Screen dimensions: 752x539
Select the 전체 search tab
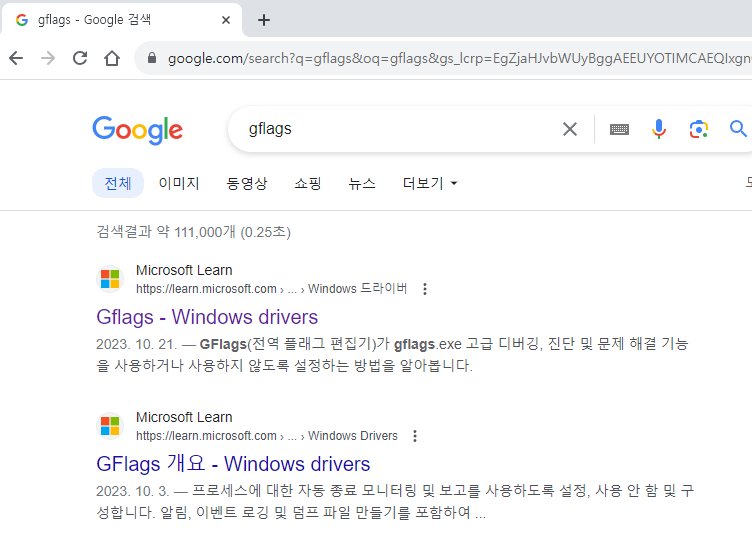[x=118, y=183]
